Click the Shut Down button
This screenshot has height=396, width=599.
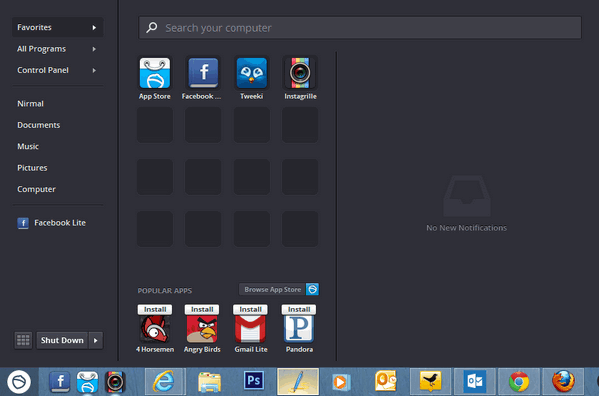point(62,340)
